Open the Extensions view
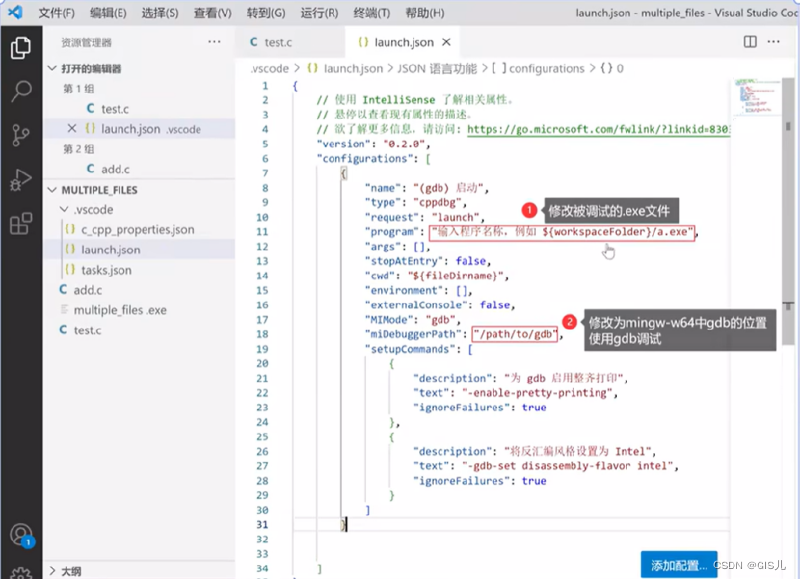Image resolution: width=800 pixels, height=580 pixels. 21,223
